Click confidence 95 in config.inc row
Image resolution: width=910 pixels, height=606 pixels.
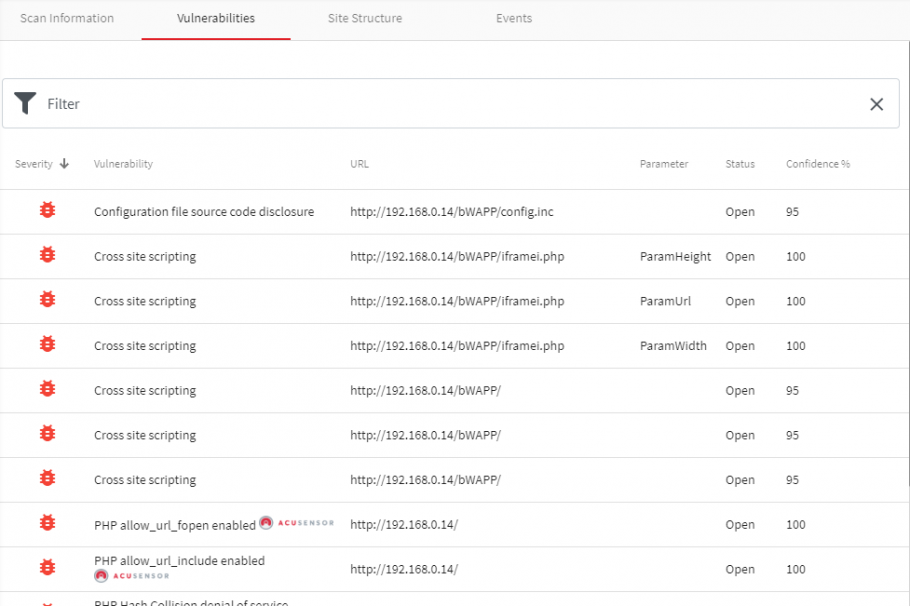[x=792, y=212]
